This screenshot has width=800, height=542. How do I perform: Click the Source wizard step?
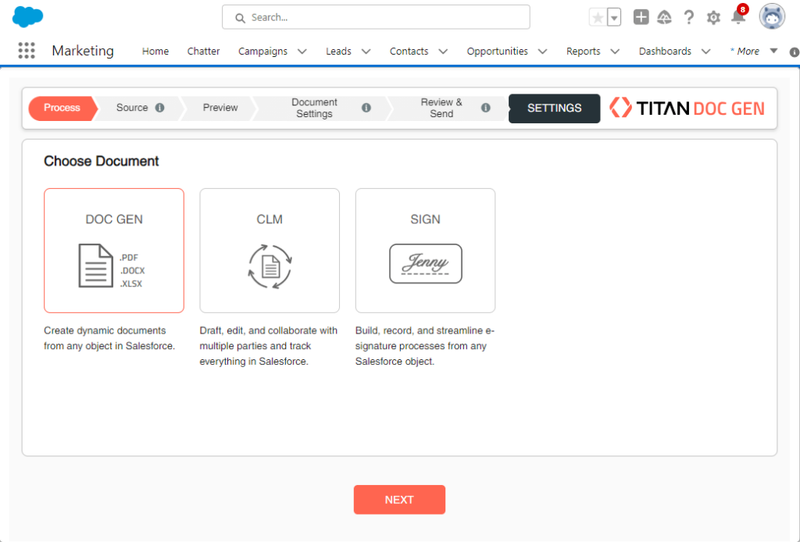(x=132, y=108)
